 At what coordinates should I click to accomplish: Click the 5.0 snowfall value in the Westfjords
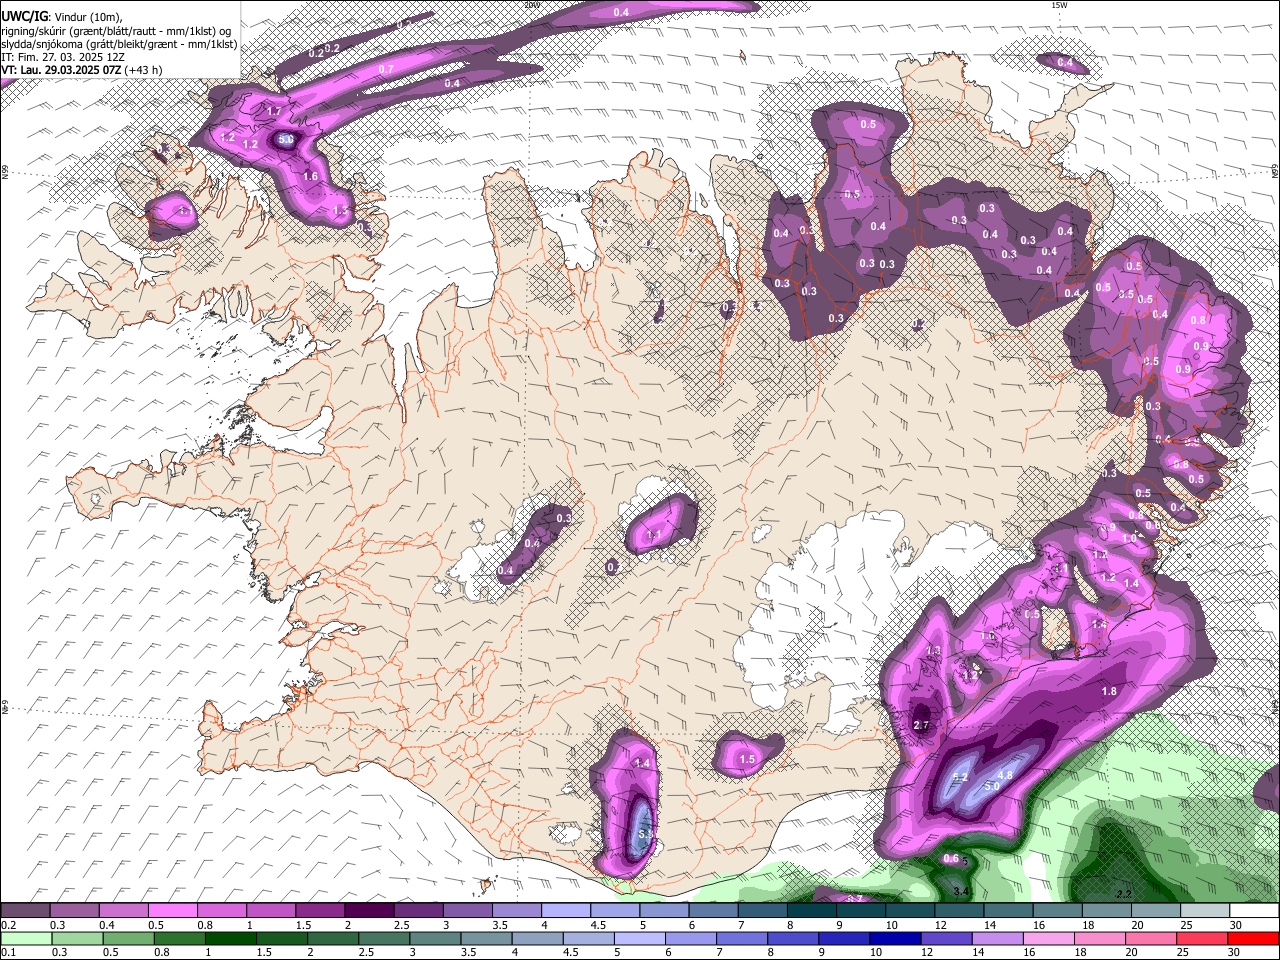click(286, 140)
